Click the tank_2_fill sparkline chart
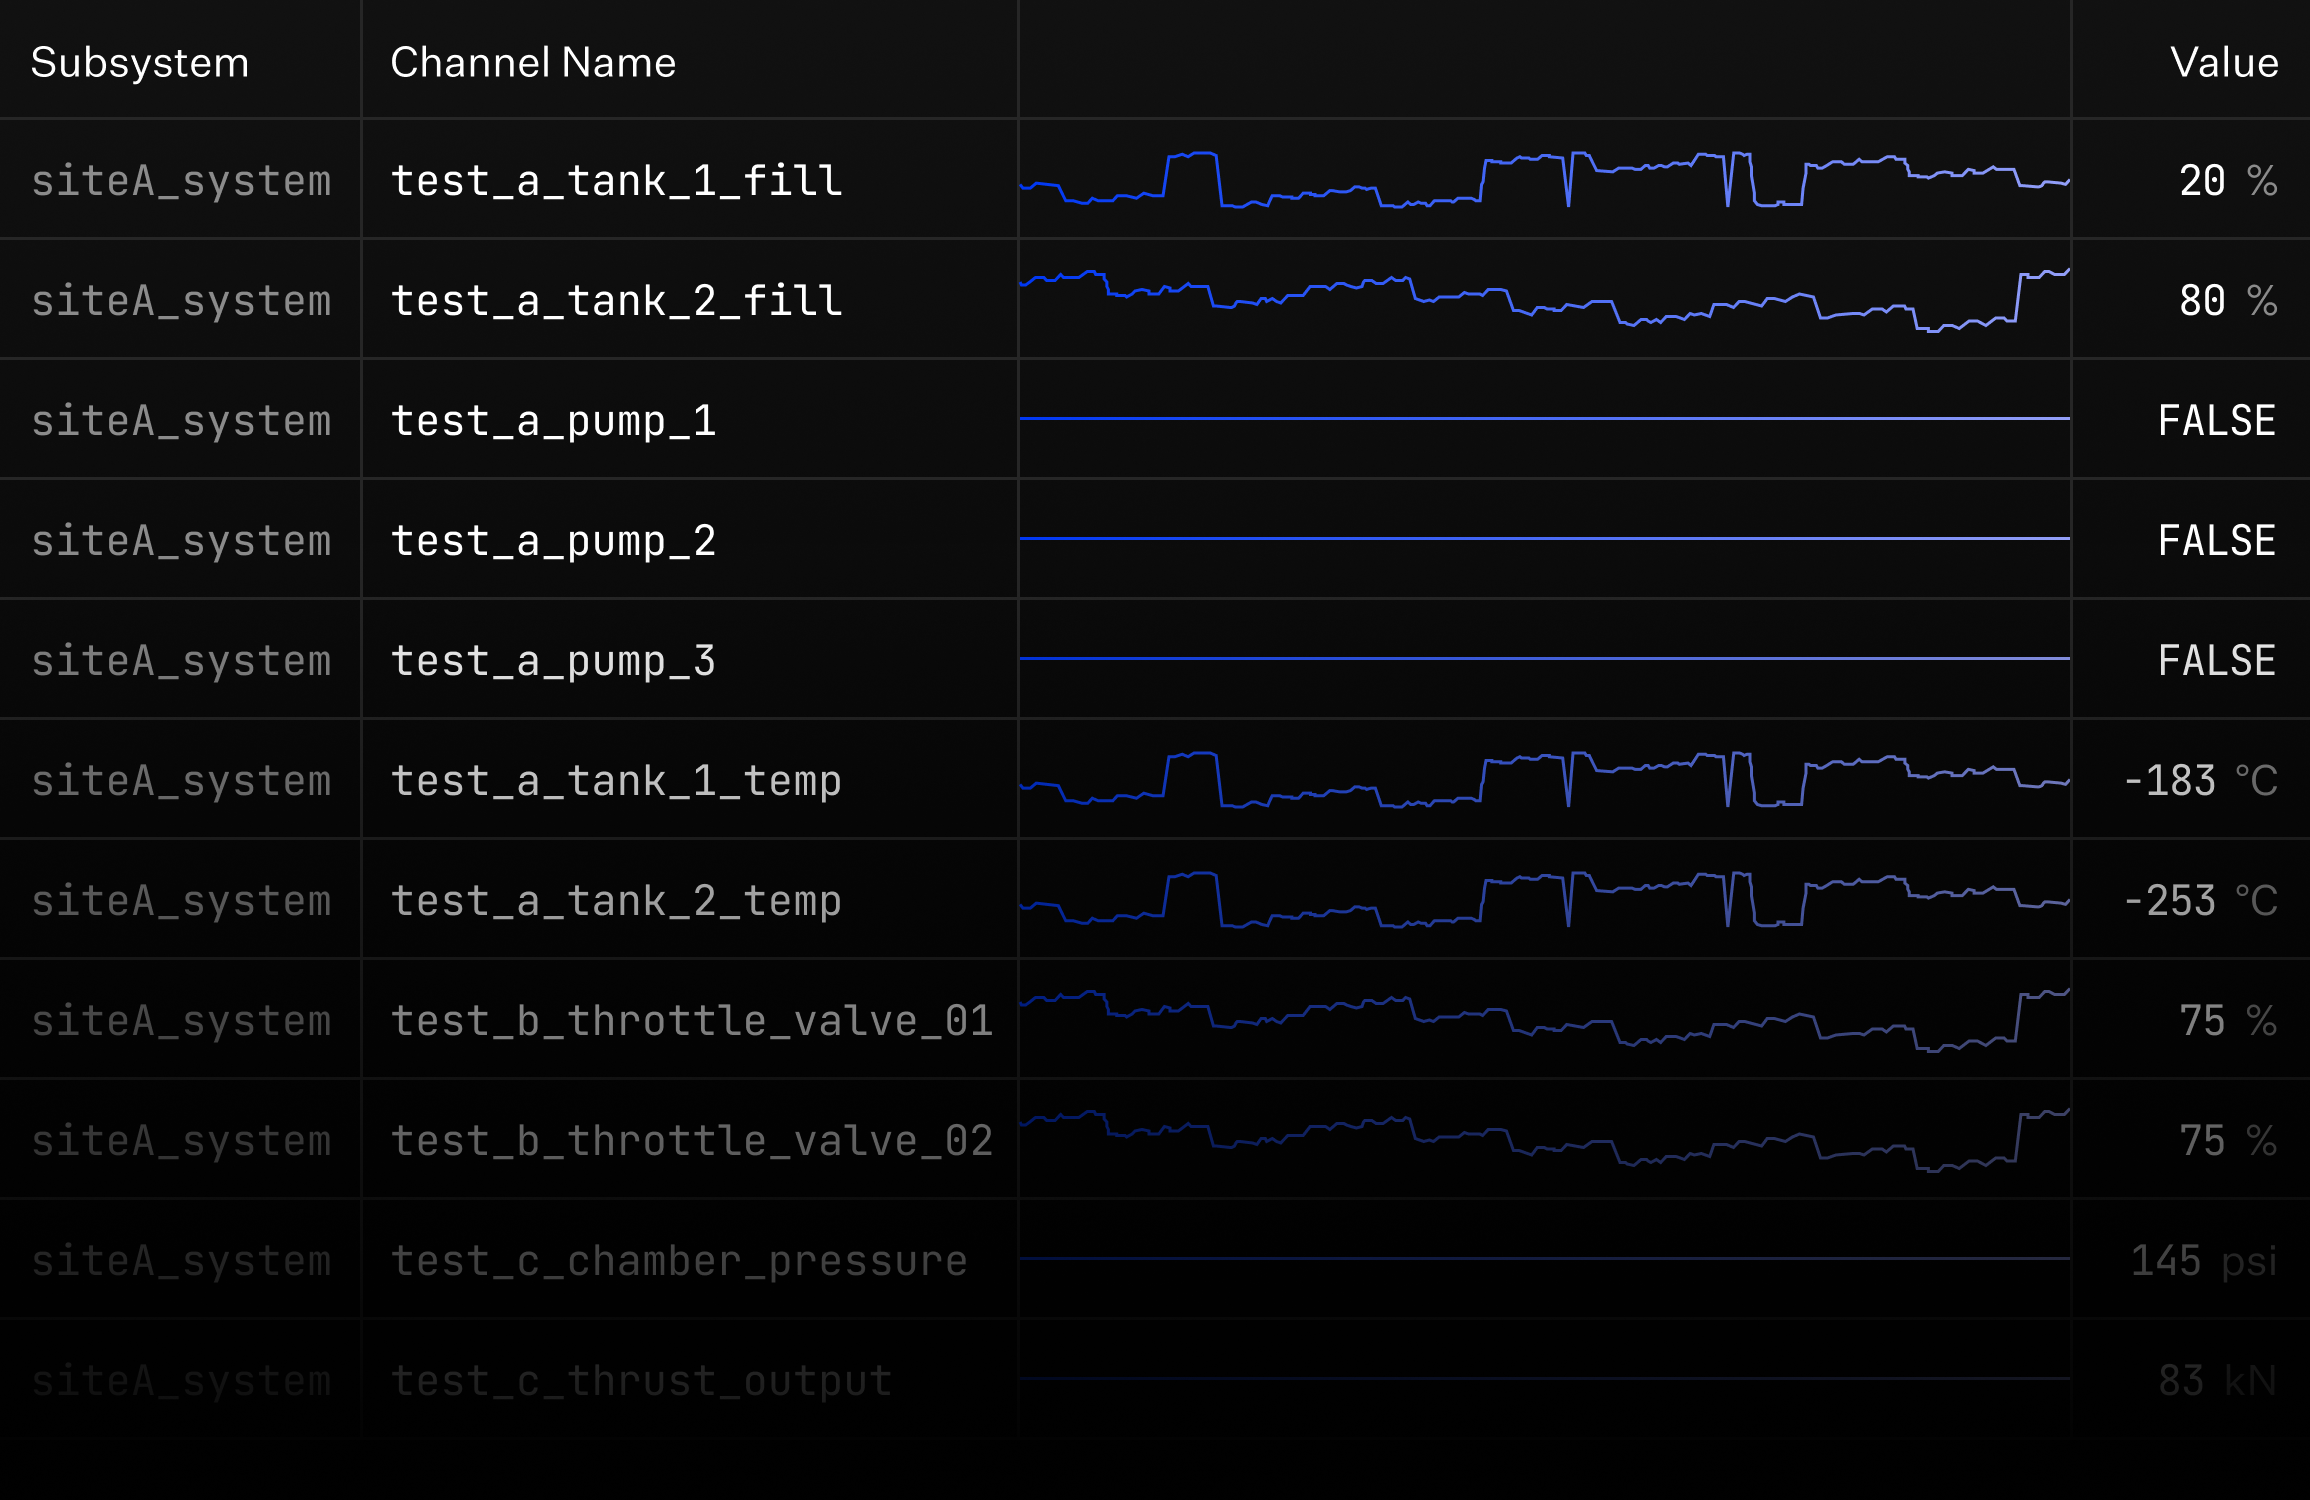 (1544, 300)
